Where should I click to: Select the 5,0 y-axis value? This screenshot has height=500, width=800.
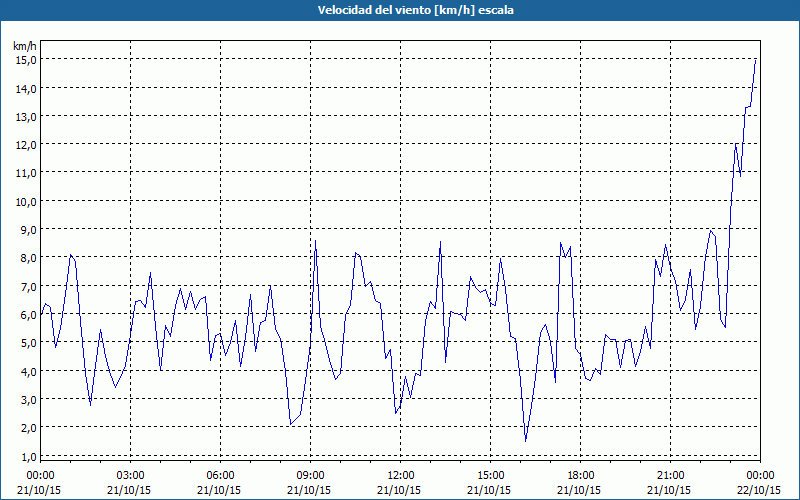[28, 343]
